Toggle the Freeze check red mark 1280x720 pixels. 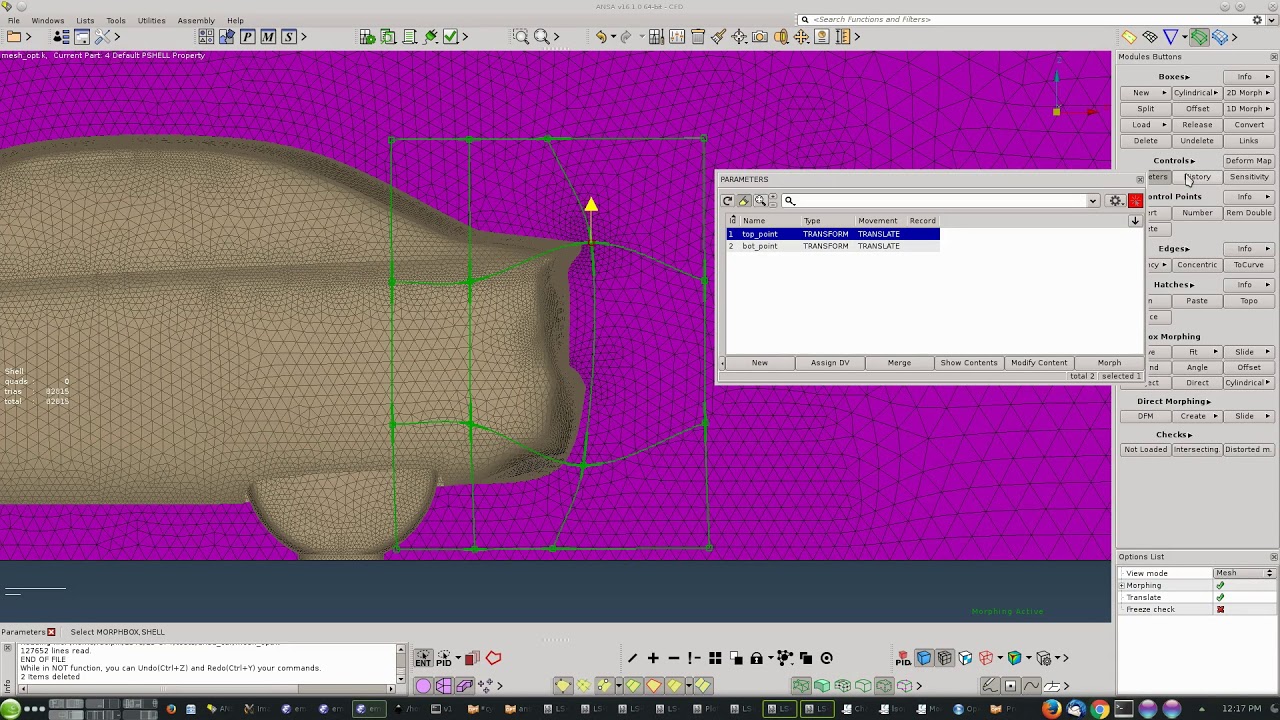[x=1220, y=610]
